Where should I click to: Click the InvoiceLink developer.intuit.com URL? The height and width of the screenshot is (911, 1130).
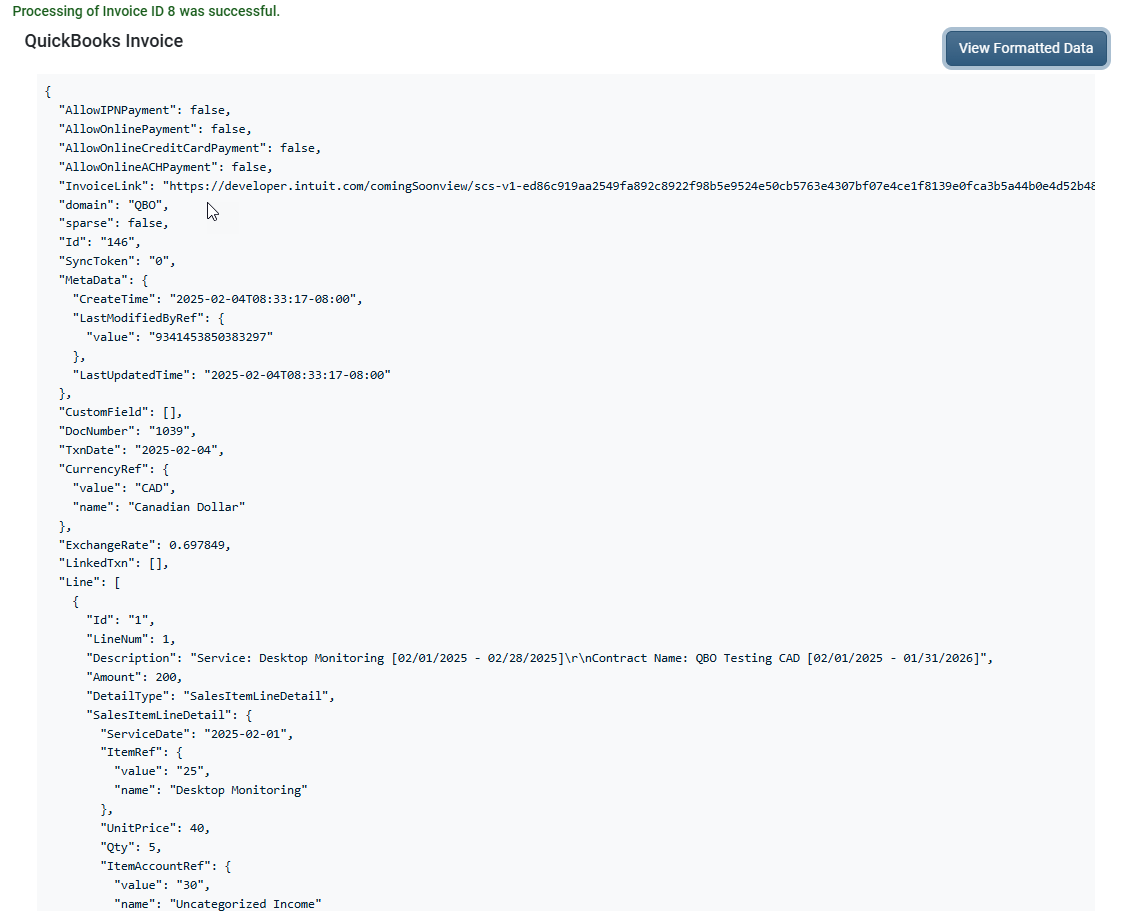630,186
